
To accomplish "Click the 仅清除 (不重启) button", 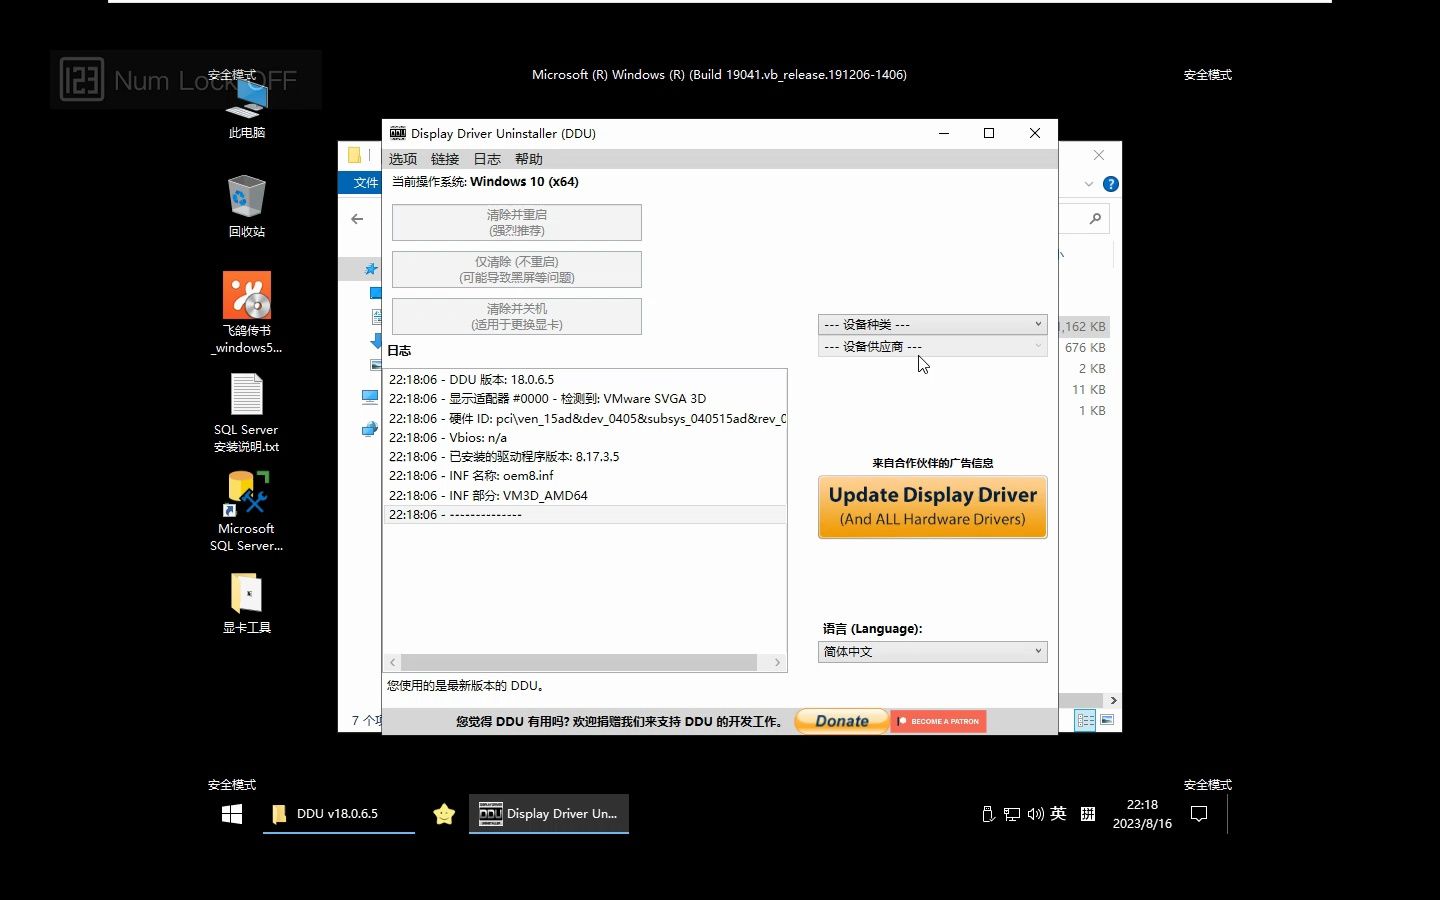I will coord(517,270).
